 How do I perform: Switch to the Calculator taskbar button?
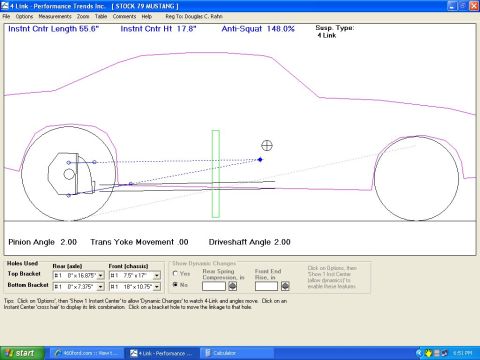237,353
